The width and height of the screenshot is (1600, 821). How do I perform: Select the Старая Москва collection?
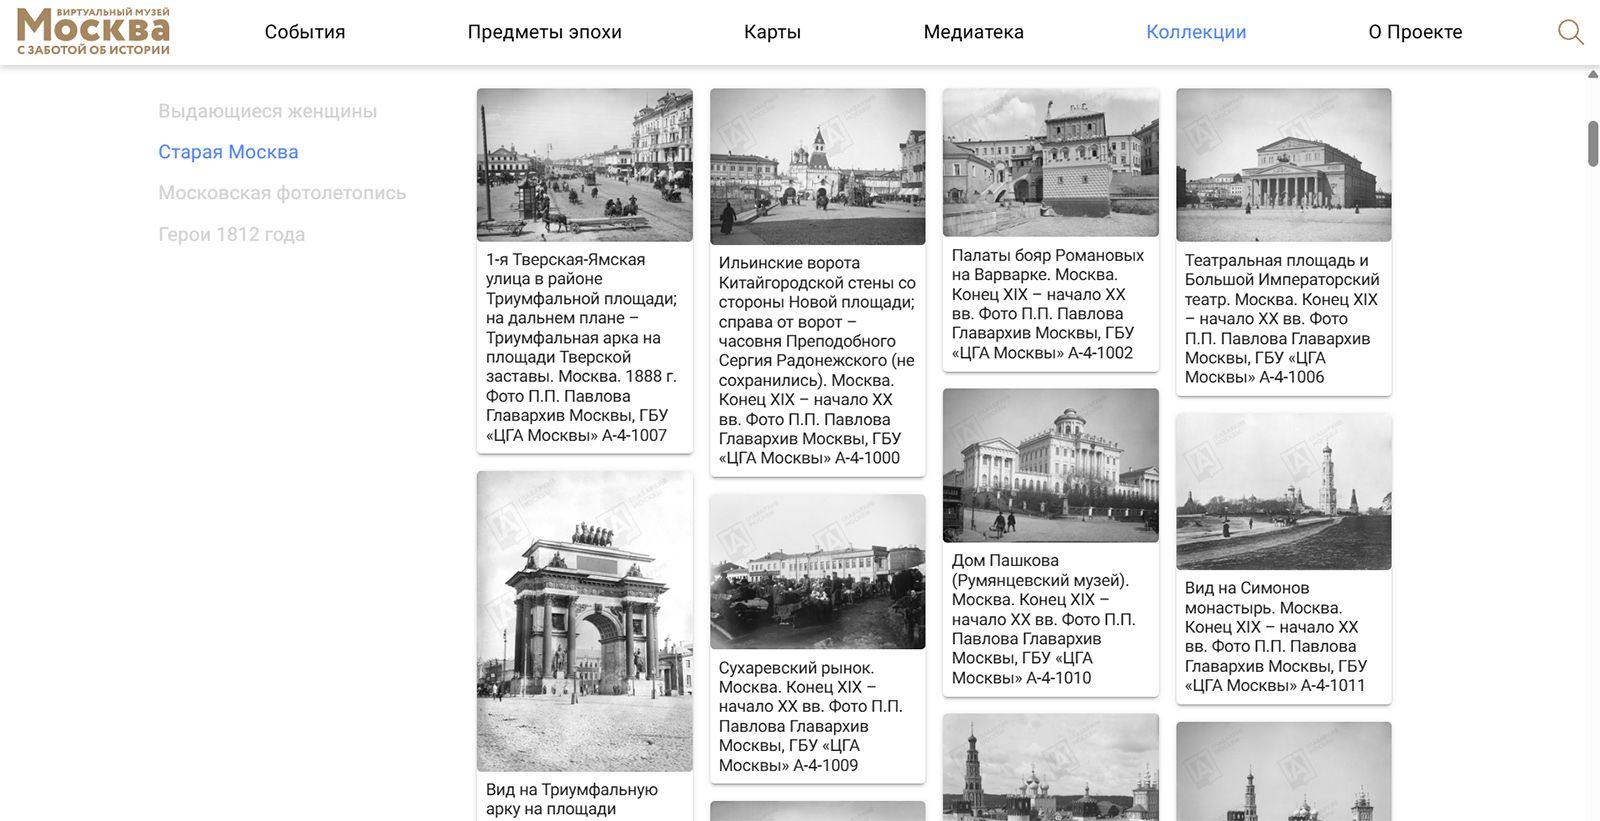(x=228, y=152)
